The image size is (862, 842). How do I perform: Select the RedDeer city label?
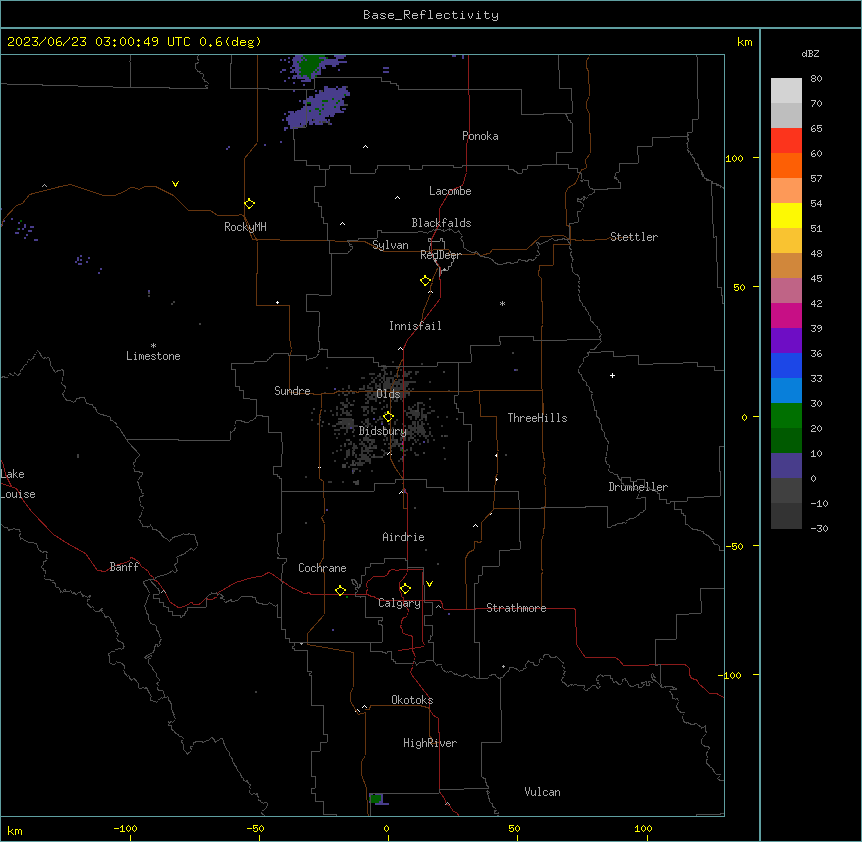click(x=440, y=255)
